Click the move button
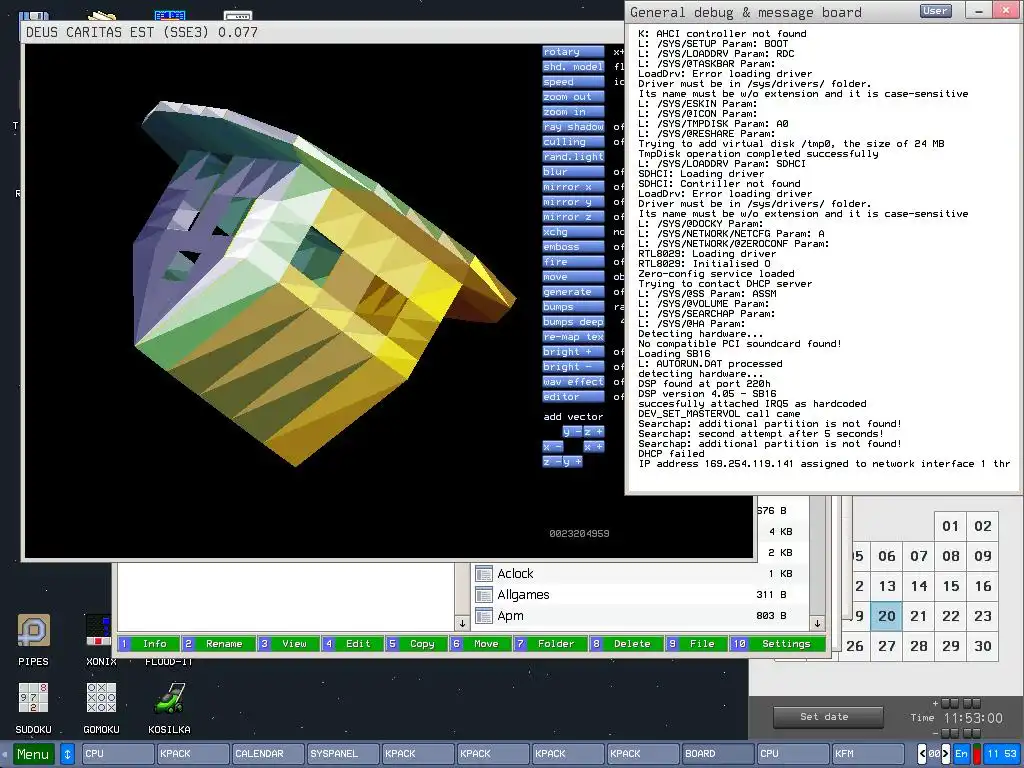 573,277
